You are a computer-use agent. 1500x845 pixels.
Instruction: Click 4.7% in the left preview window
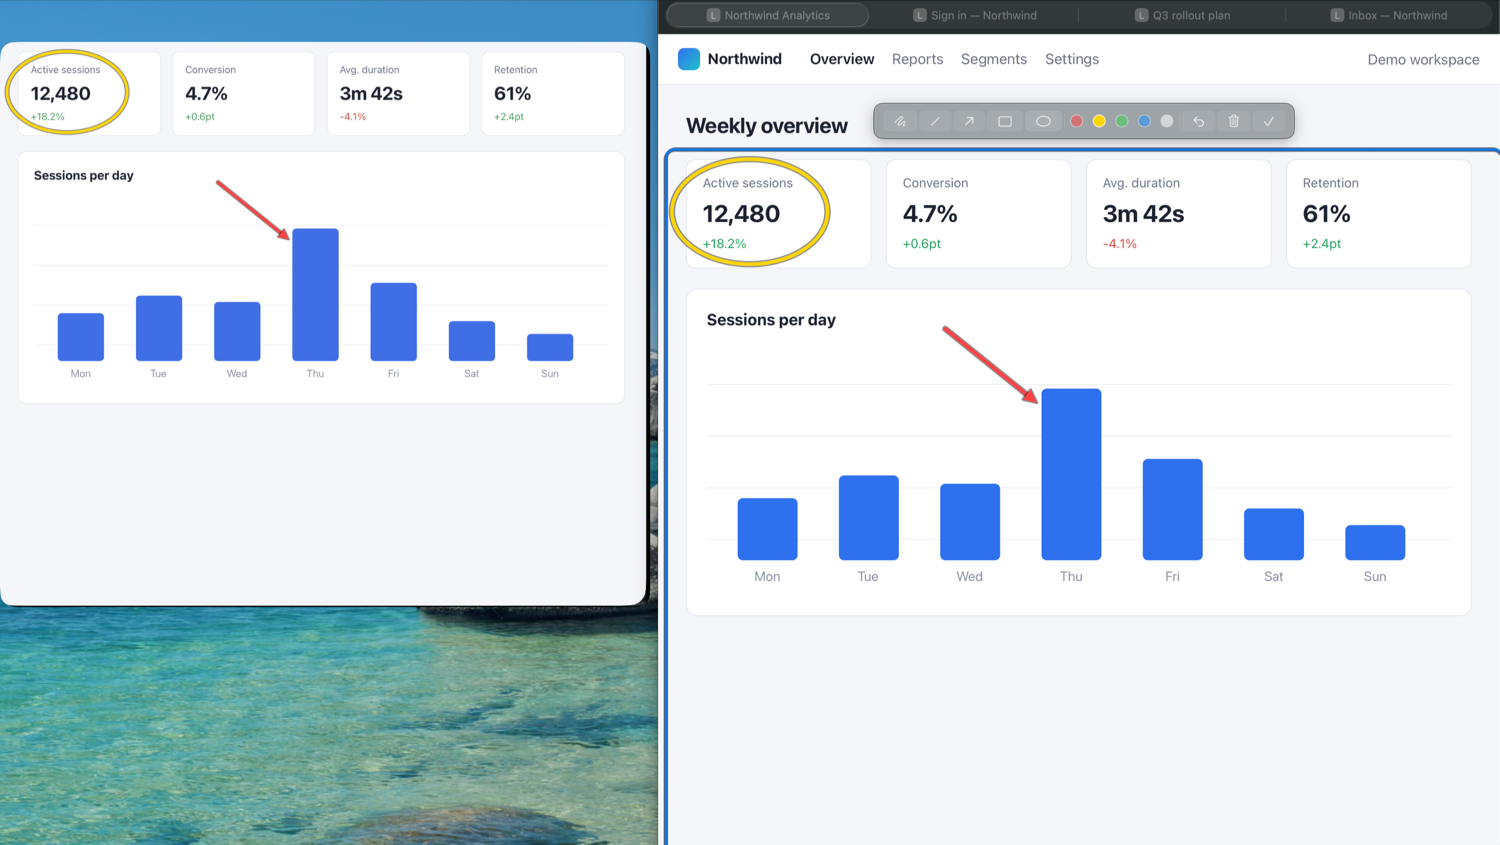pos(206,94)
